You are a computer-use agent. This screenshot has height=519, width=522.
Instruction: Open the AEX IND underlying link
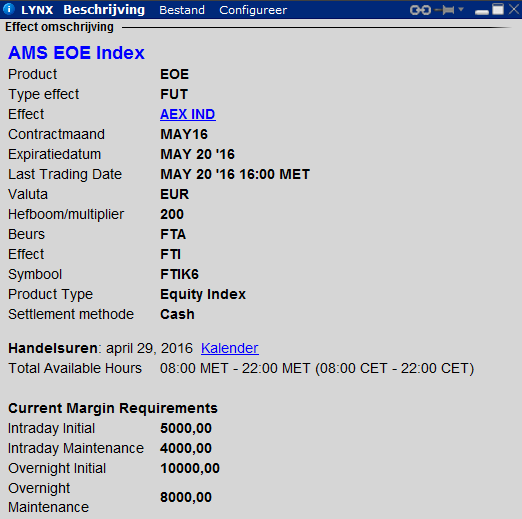(x=188, y=114)
